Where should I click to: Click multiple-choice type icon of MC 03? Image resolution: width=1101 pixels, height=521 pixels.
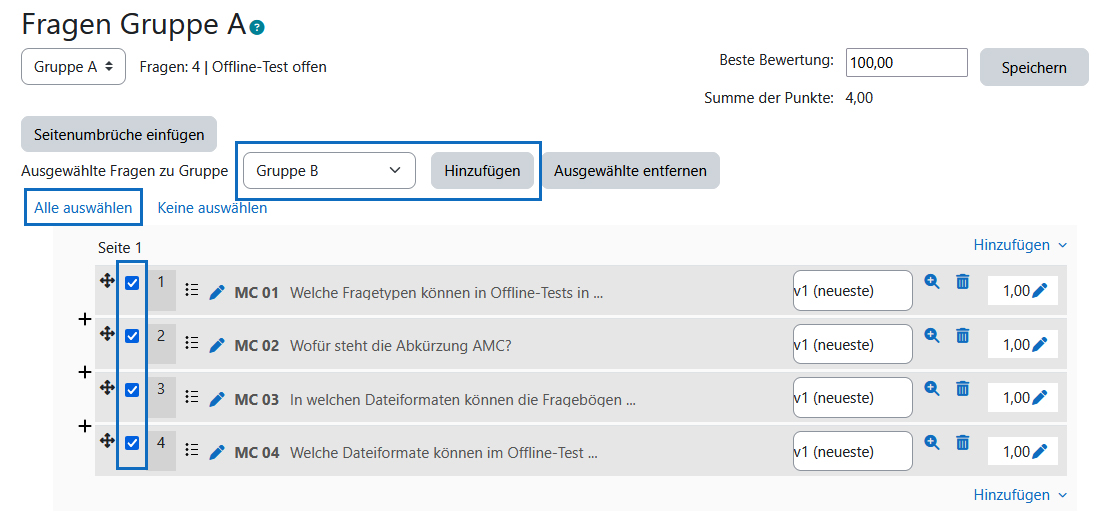[192, 395]
